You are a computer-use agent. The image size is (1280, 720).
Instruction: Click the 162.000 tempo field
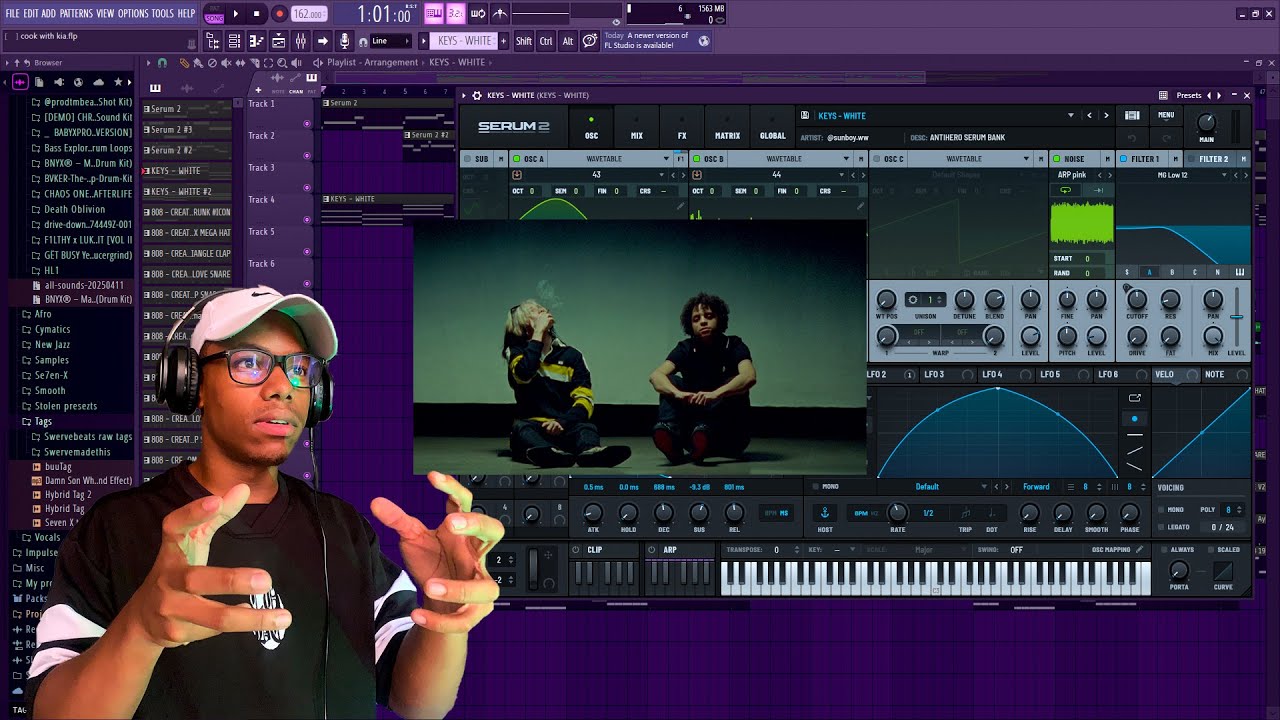click(x=309, y=14)
